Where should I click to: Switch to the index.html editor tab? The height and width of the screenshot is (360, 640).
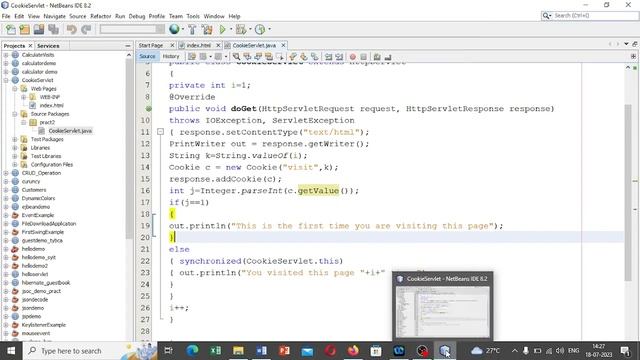click(198, 45)
